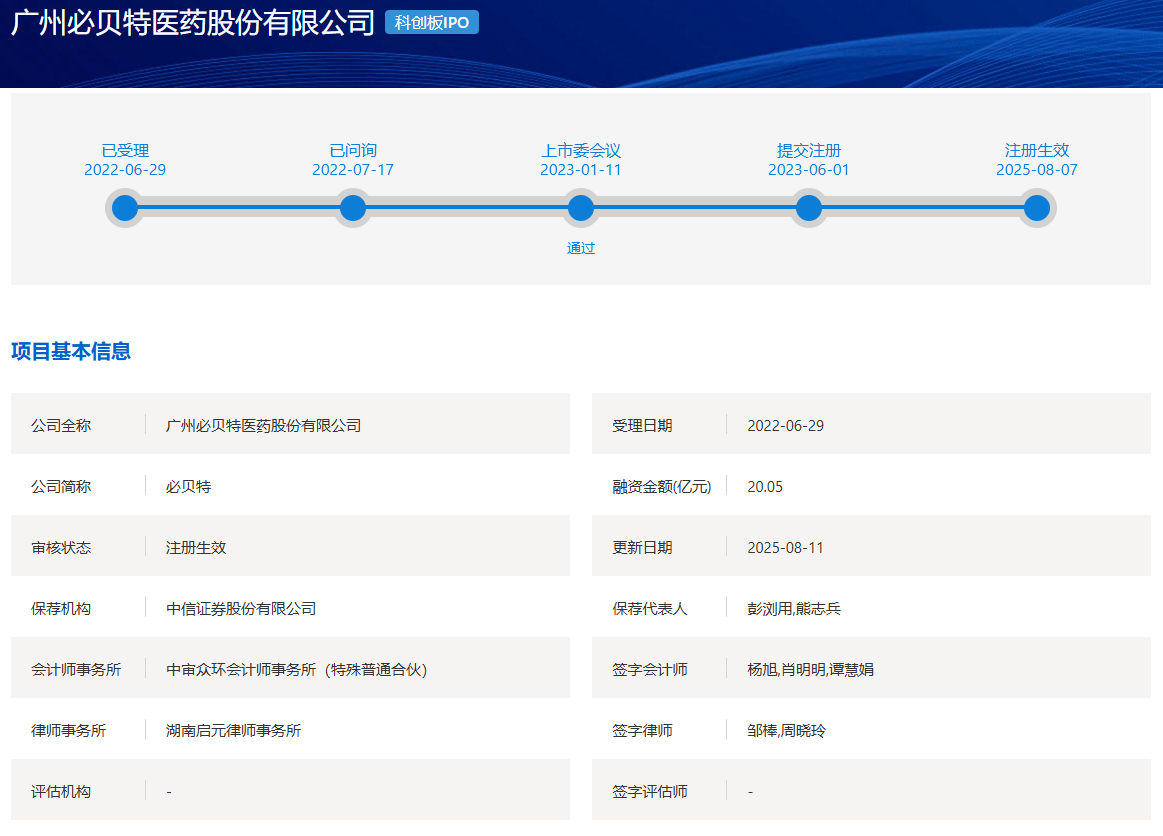The width and height of the screenshot is (1163, 836).
Task: Click the 2022-07-17 inquiry date text
Action: coord(353,170)
